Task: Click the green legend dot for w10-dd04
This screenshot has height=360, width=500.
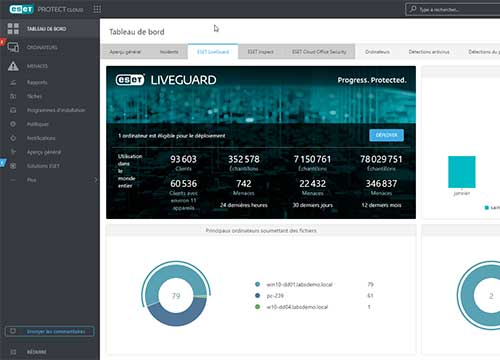Action: pyautogui.click(x=257, y=307)
